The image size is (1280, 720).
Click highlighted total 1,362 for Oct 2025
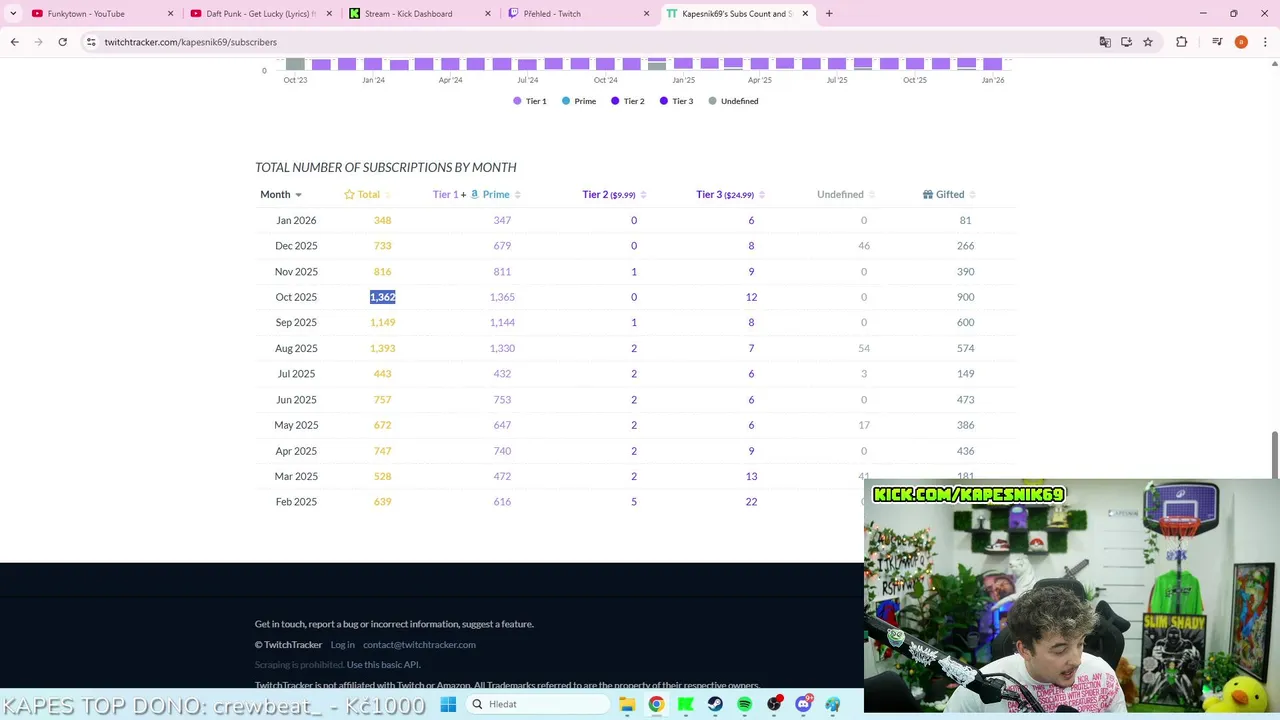pyautogui.click(x=383, y=297)
